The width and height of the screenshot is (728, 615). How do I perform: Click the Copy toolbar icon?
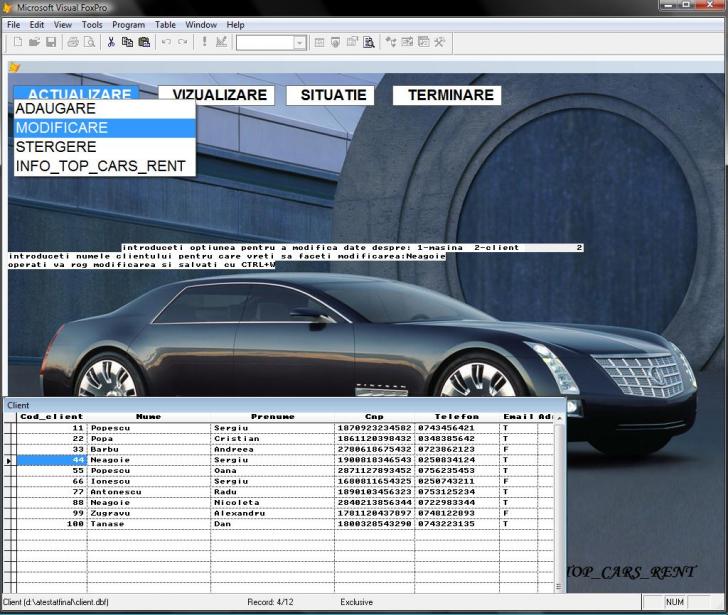coord(127,42)
